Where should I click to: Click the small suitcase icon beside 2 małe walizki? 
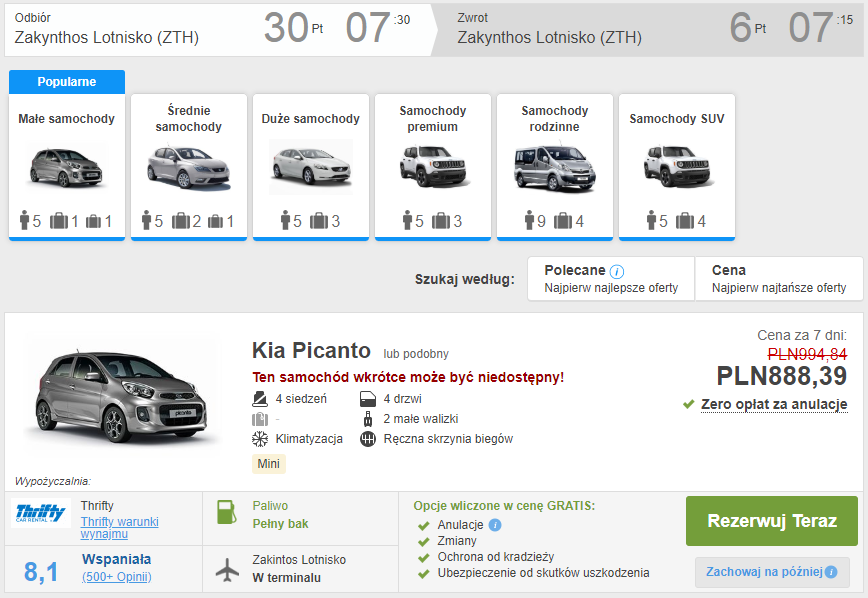368,419
